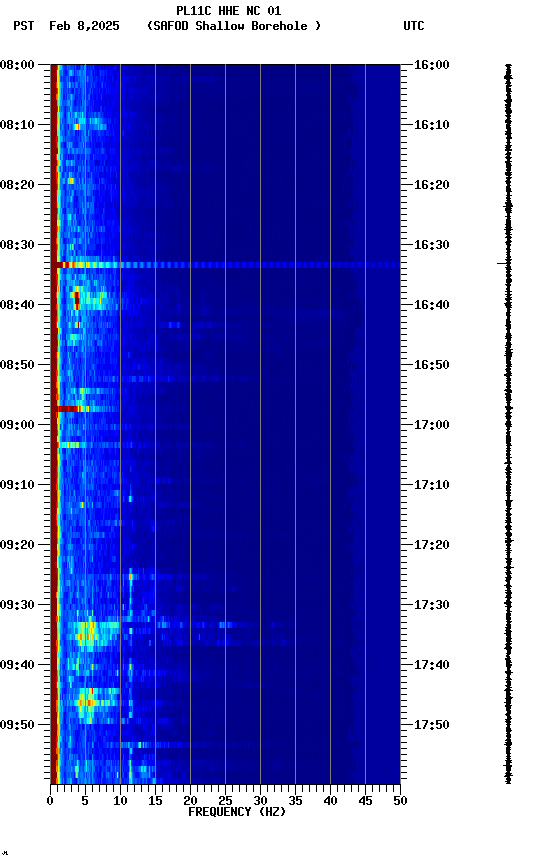Viewport: 552px width, 864px height.
Task: Click the seismogram spike at 16:33 UTC
Action: click(x=504, y=263)
